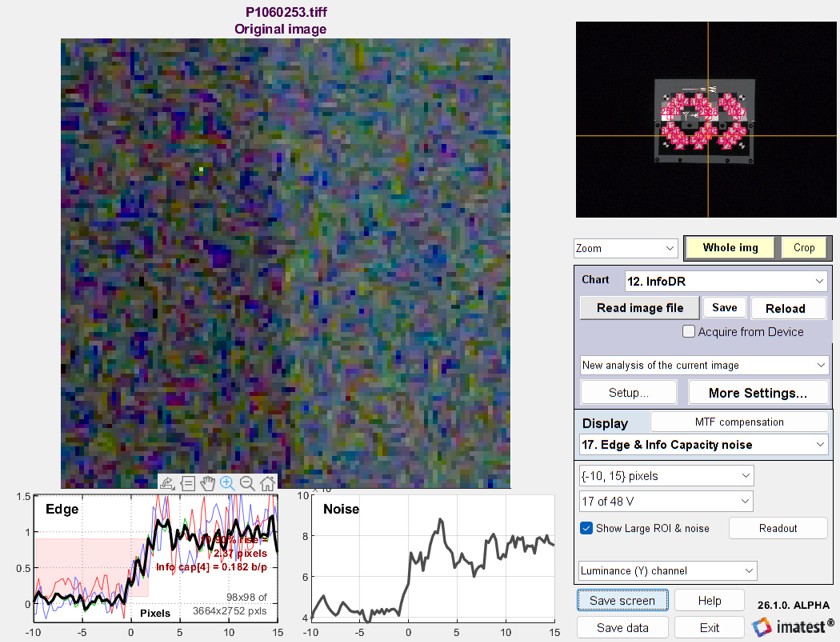Viewport: 840px width, 642px height.
Task: Select the zoom out magnifier
Action: coord(247,483)
